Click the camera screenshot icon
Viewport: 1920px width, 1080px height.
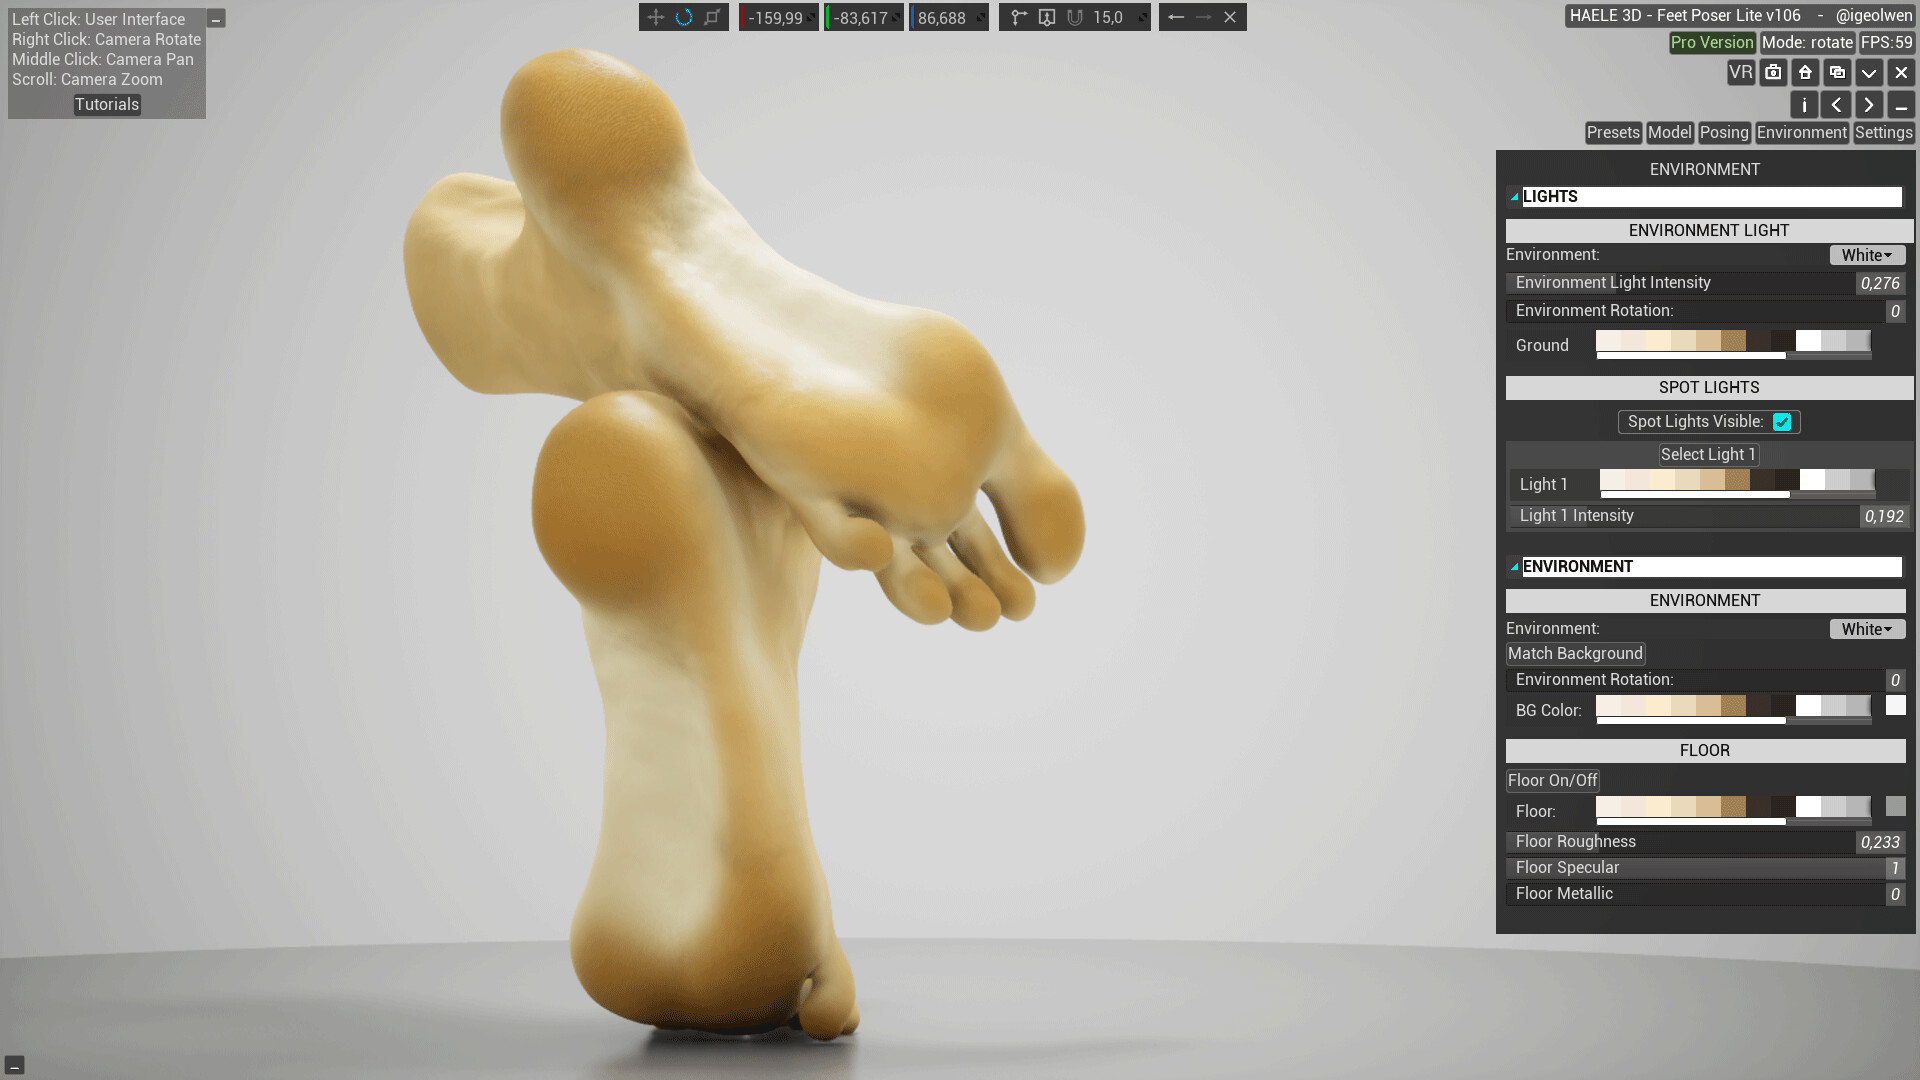[1773, 72]
